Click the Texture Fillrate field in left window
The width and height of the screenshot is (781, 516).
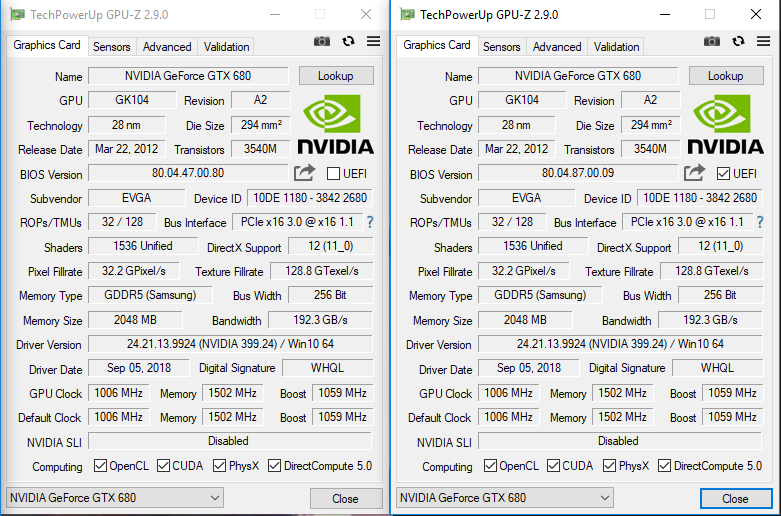point(322,271)
